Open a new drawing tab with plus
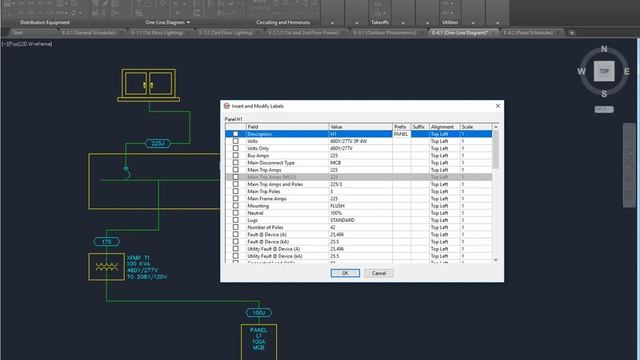 (572, 33)
